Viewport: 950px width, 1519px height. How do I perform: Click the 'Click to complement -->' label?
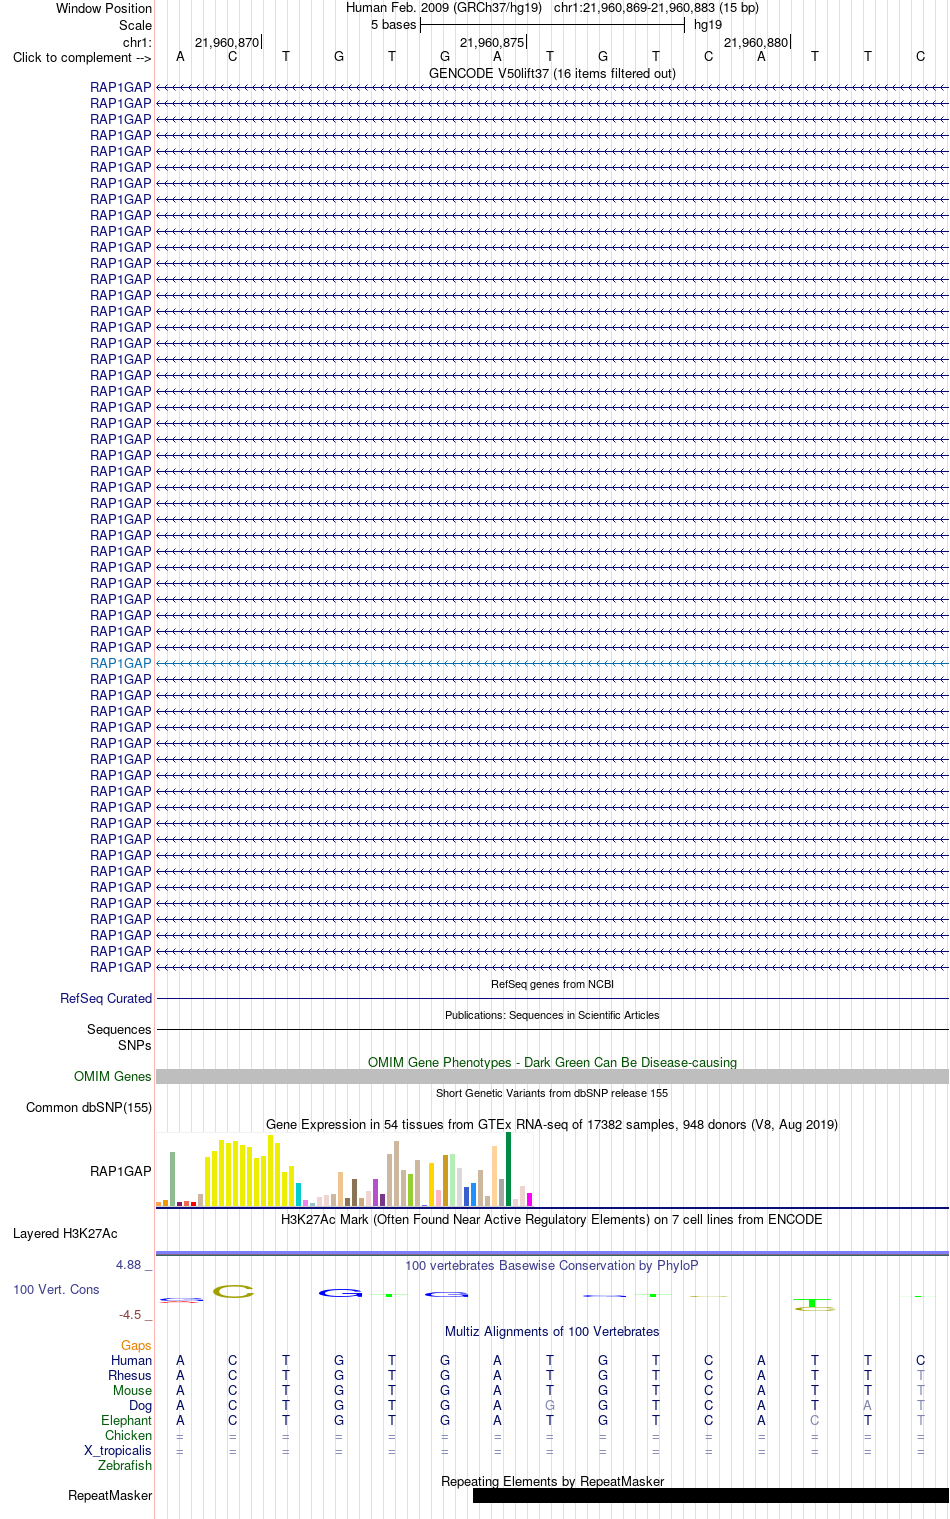[82, 57]
